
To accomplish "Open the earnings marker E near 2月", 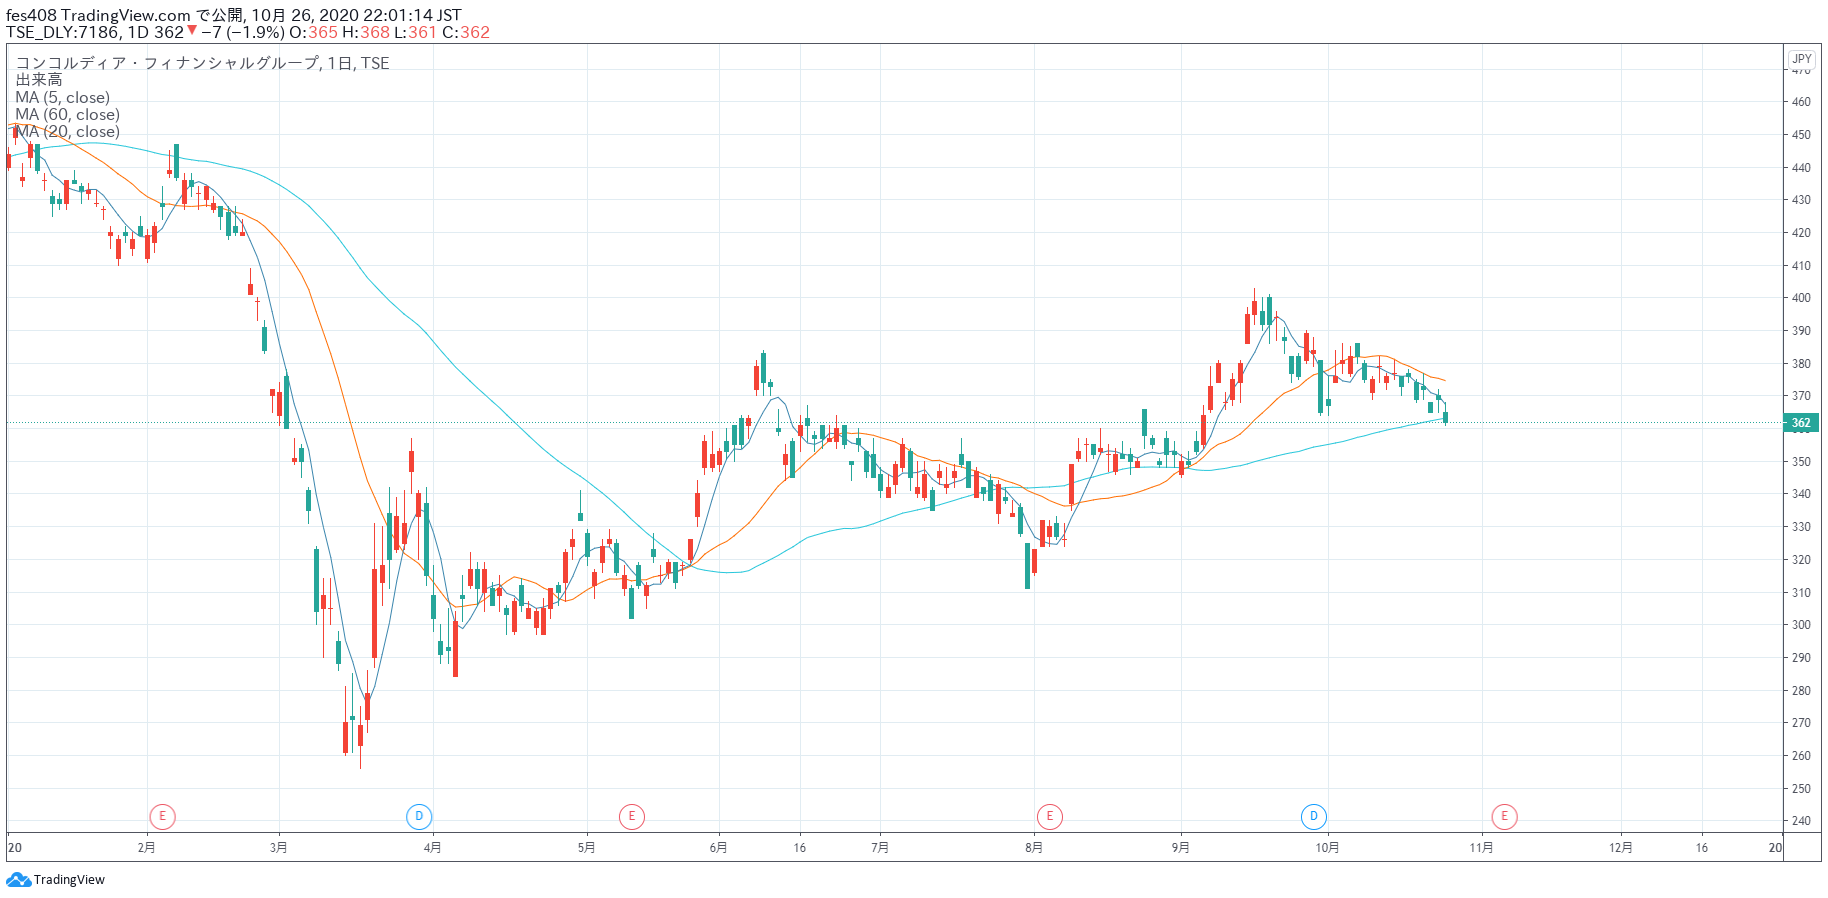I will (x=162, y=817).
